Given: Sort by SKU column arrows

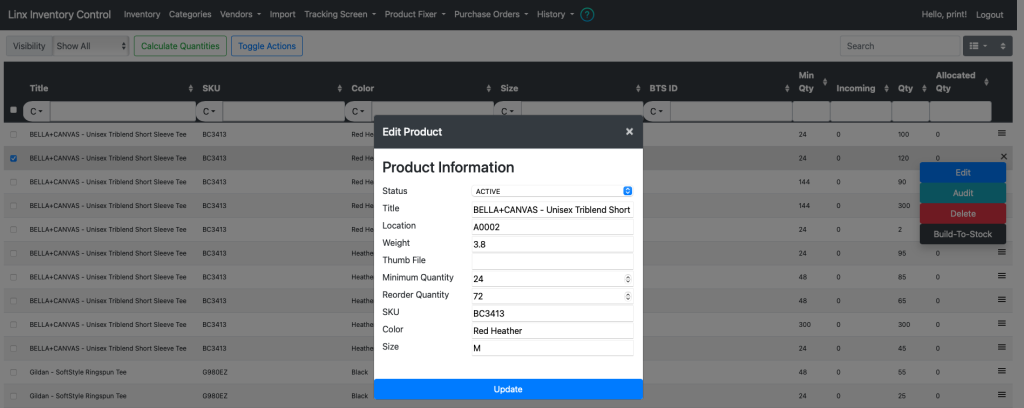Looking at the screenshot, I should pyautogui.click(x=340, y=88).
